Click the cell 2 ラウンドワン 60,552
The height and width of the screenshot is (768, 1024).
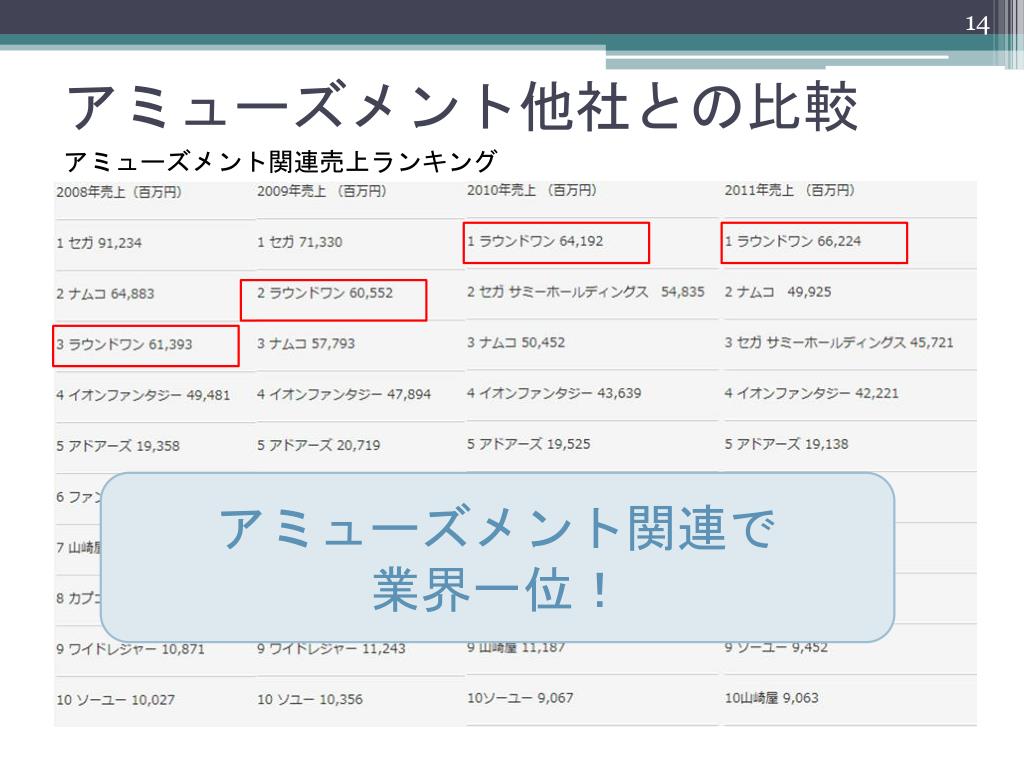(325, 293)
